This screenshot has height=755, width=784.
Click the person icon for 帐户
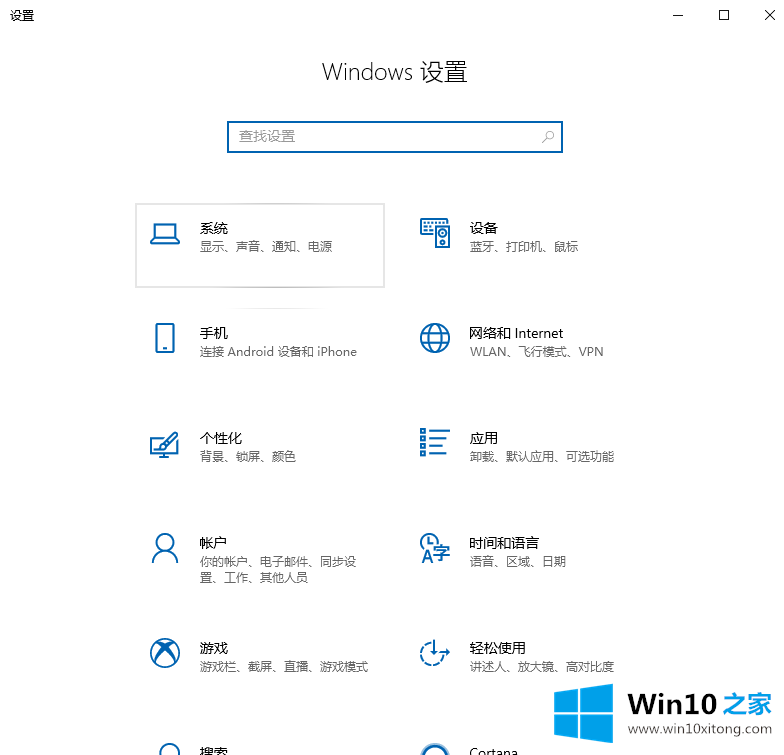165,548
